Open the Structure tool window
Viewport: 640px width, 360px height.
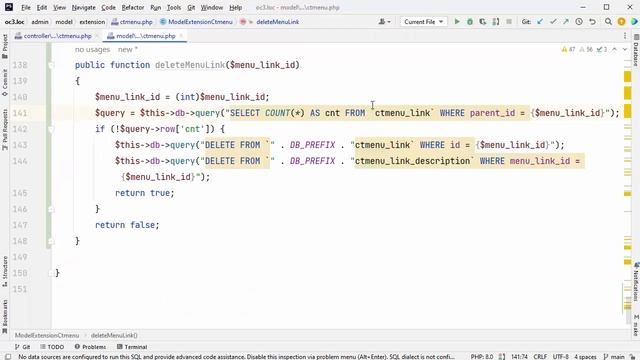(x=5, y=271)
